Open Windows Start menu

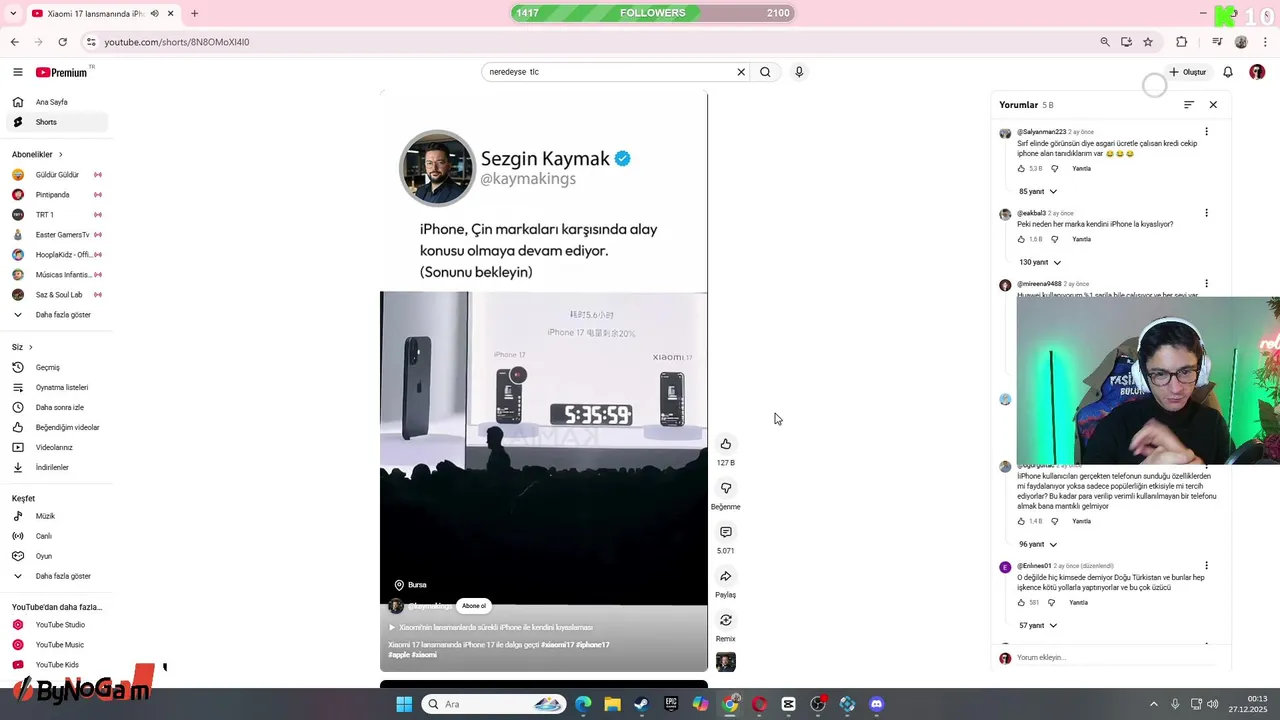point(404,704)
